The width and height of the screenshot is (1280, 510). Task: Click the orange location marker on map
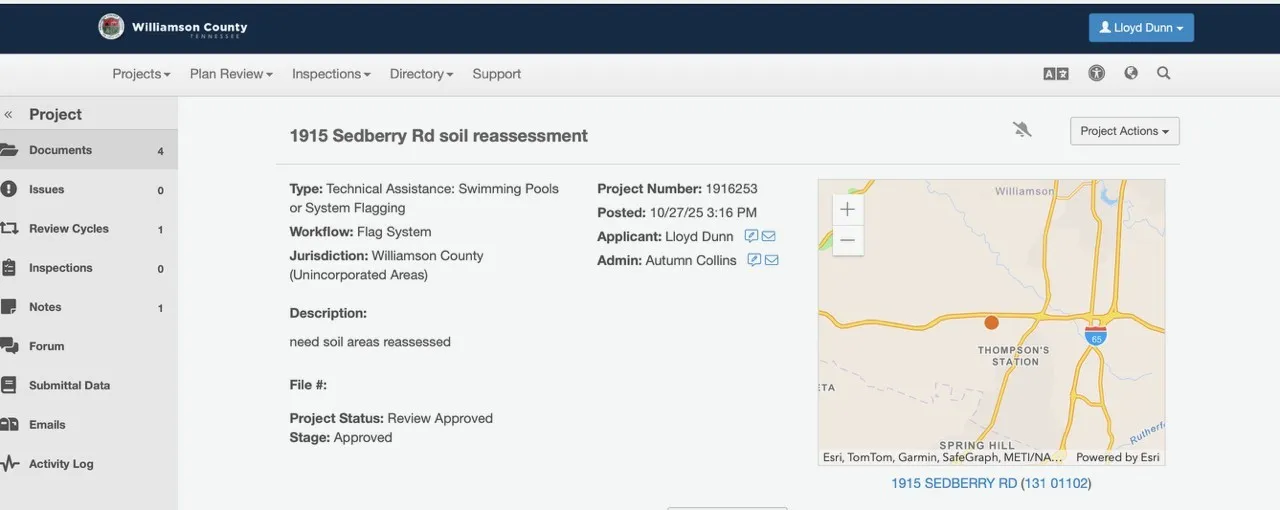tap(991, 322)
